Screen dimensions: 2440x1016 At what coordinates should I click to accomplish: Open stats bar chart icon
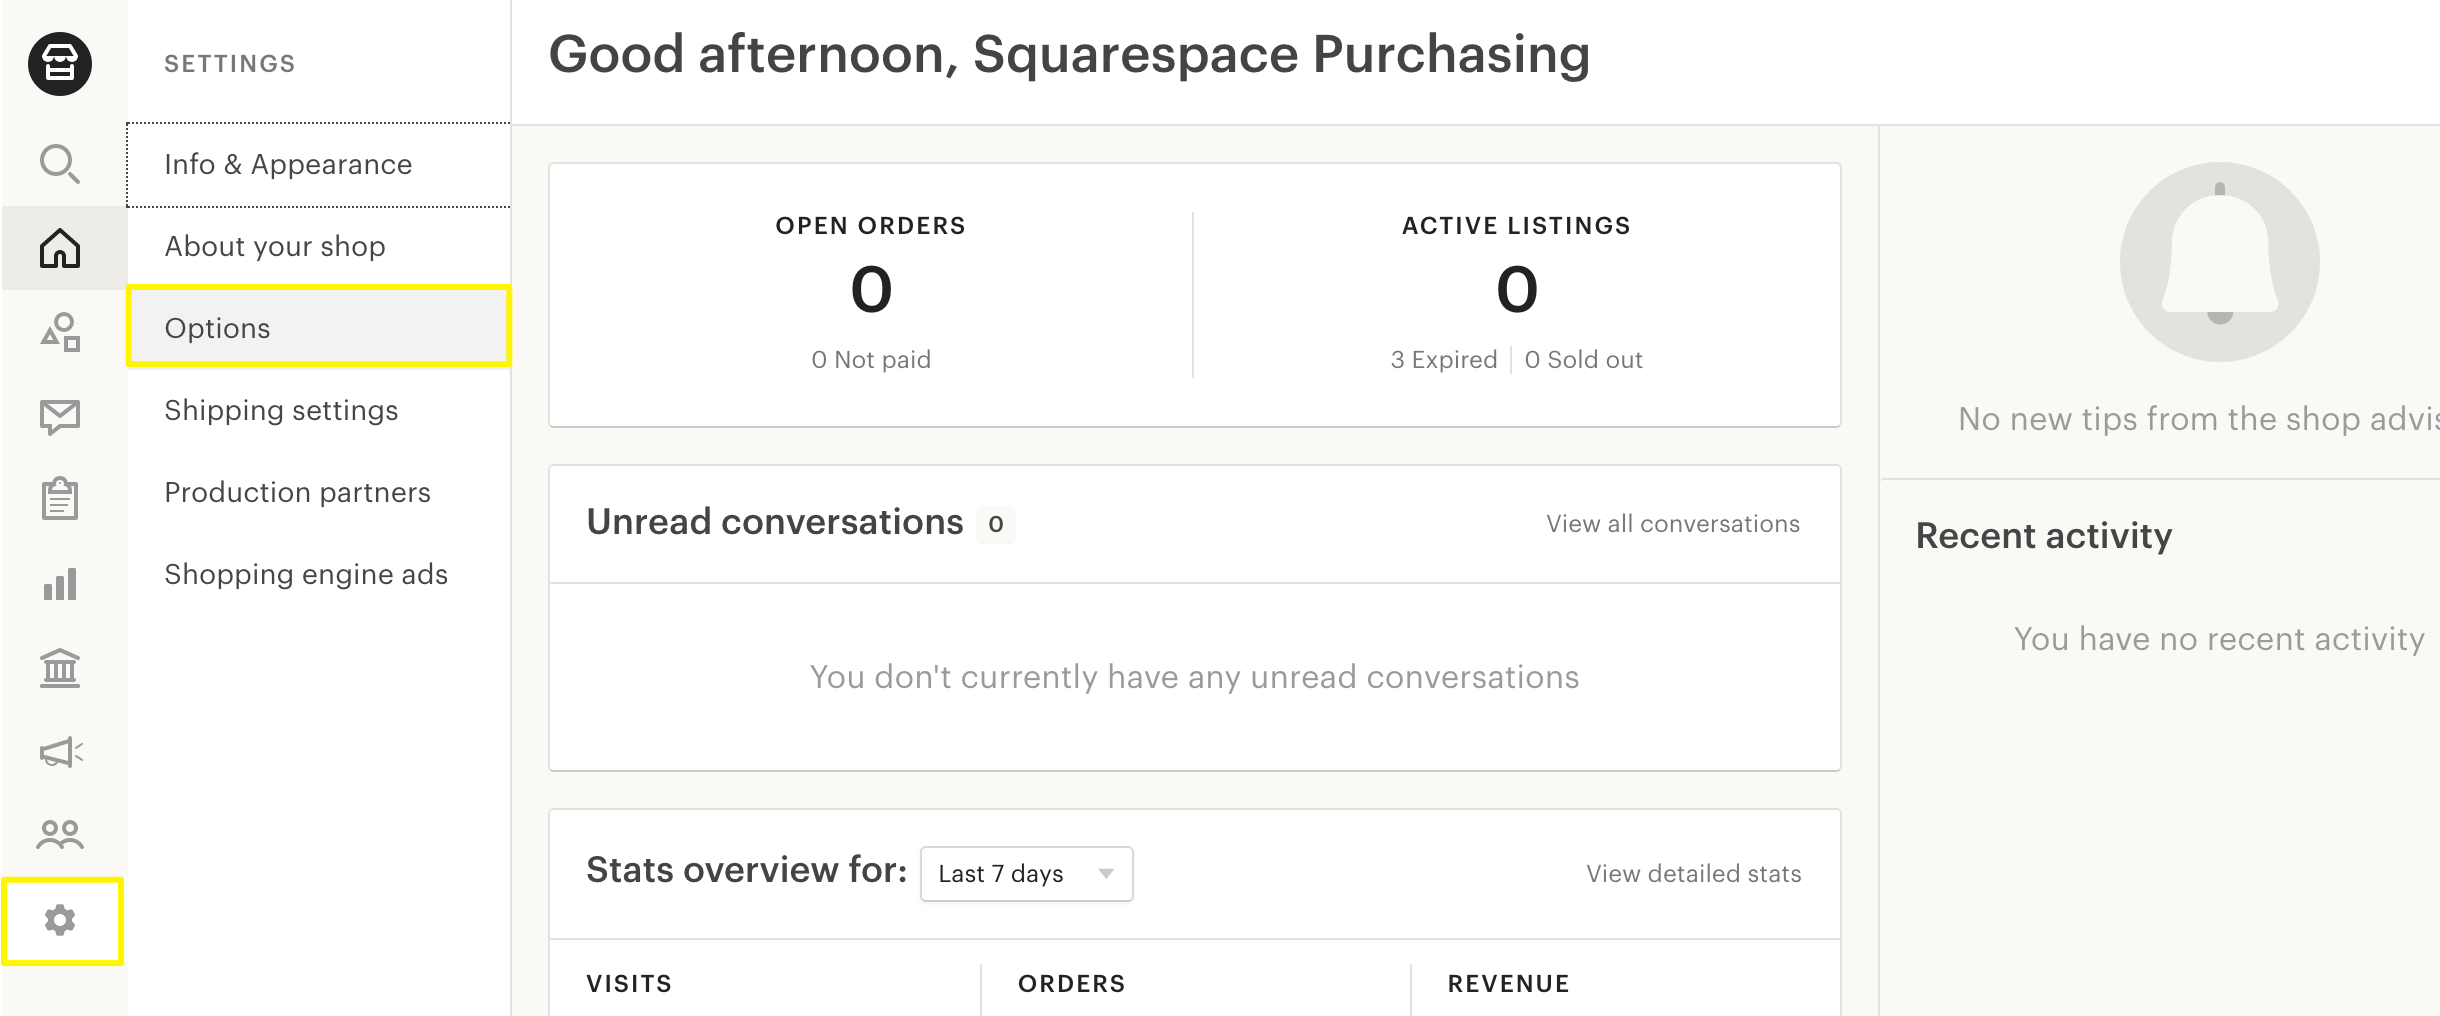click(x=60, y=584)
